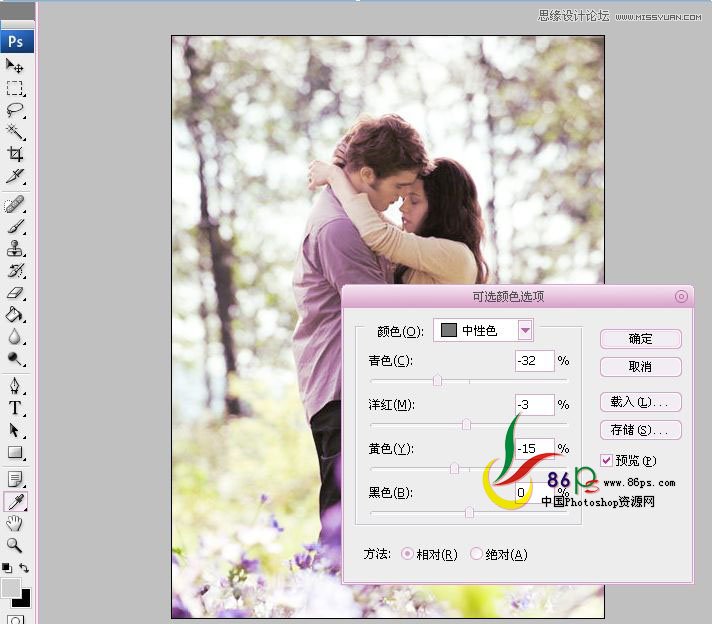
Task: Select the Eraser tool
Action: (15, 292)
